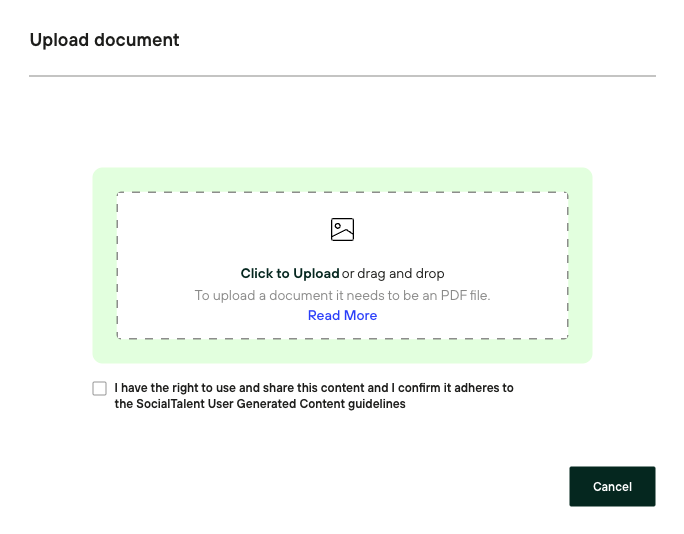Click the top dashed edge of the upload box

(342, 192)
